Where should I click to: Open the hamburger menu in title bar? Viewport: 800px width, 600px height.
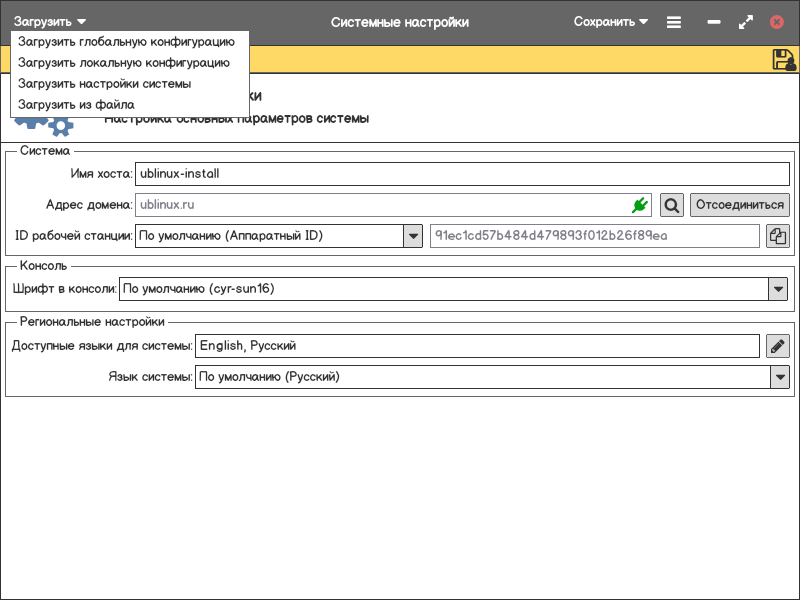pos(674,21)
